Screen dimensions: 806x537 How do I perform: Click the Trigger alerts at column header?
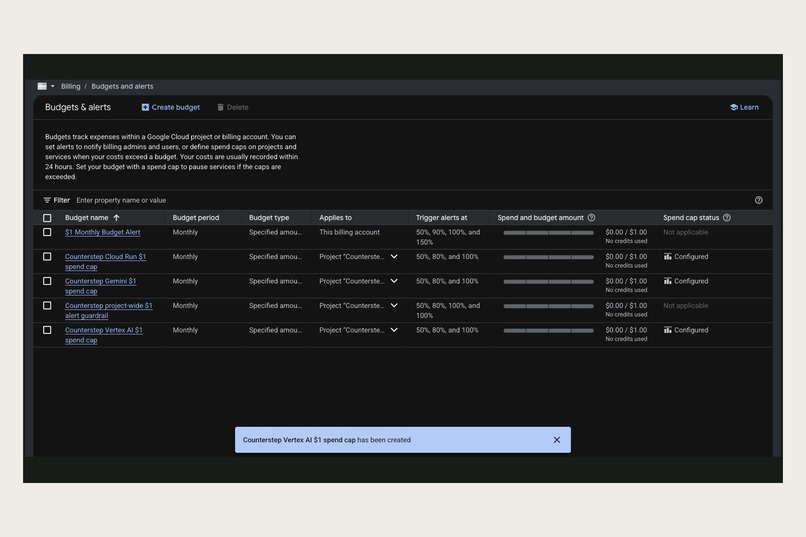442,218
